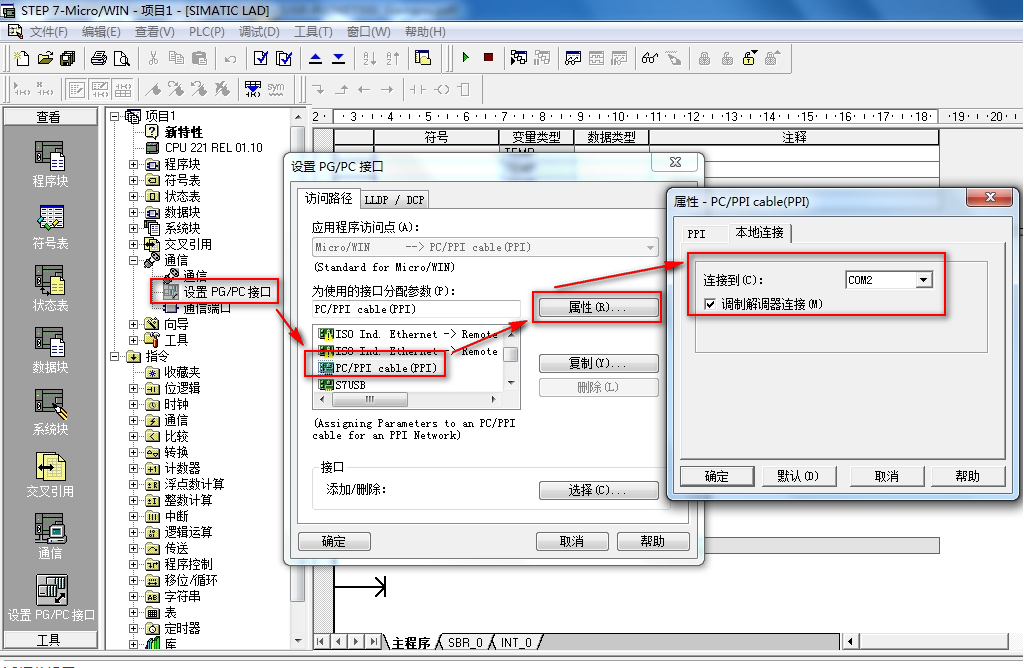Open 系统块 in the left navigation bar

click(x=50, y=412)
